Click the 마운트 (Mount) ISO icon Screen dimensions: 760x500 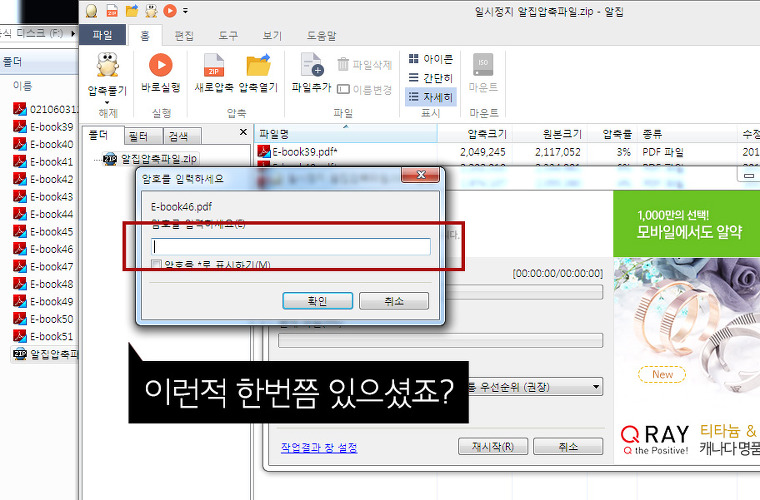click(x=483, y=66)
